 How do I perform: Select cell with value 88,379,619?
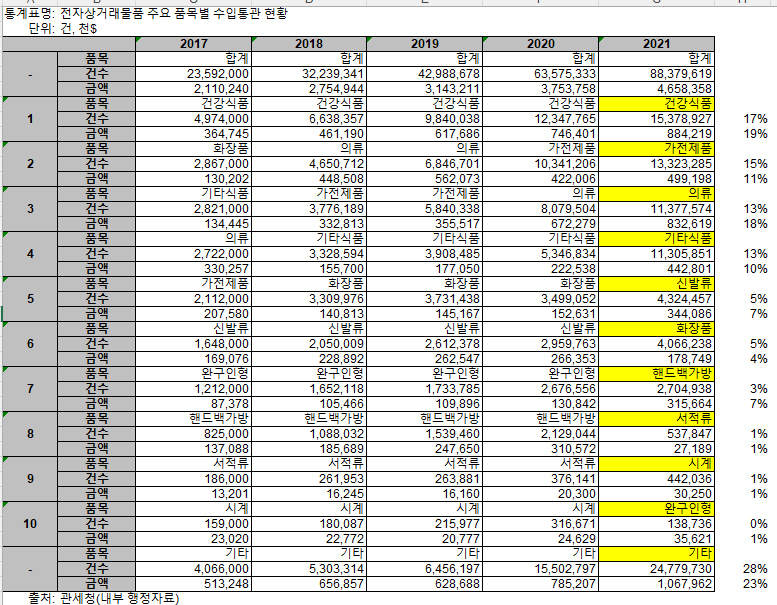pos(657,74)
